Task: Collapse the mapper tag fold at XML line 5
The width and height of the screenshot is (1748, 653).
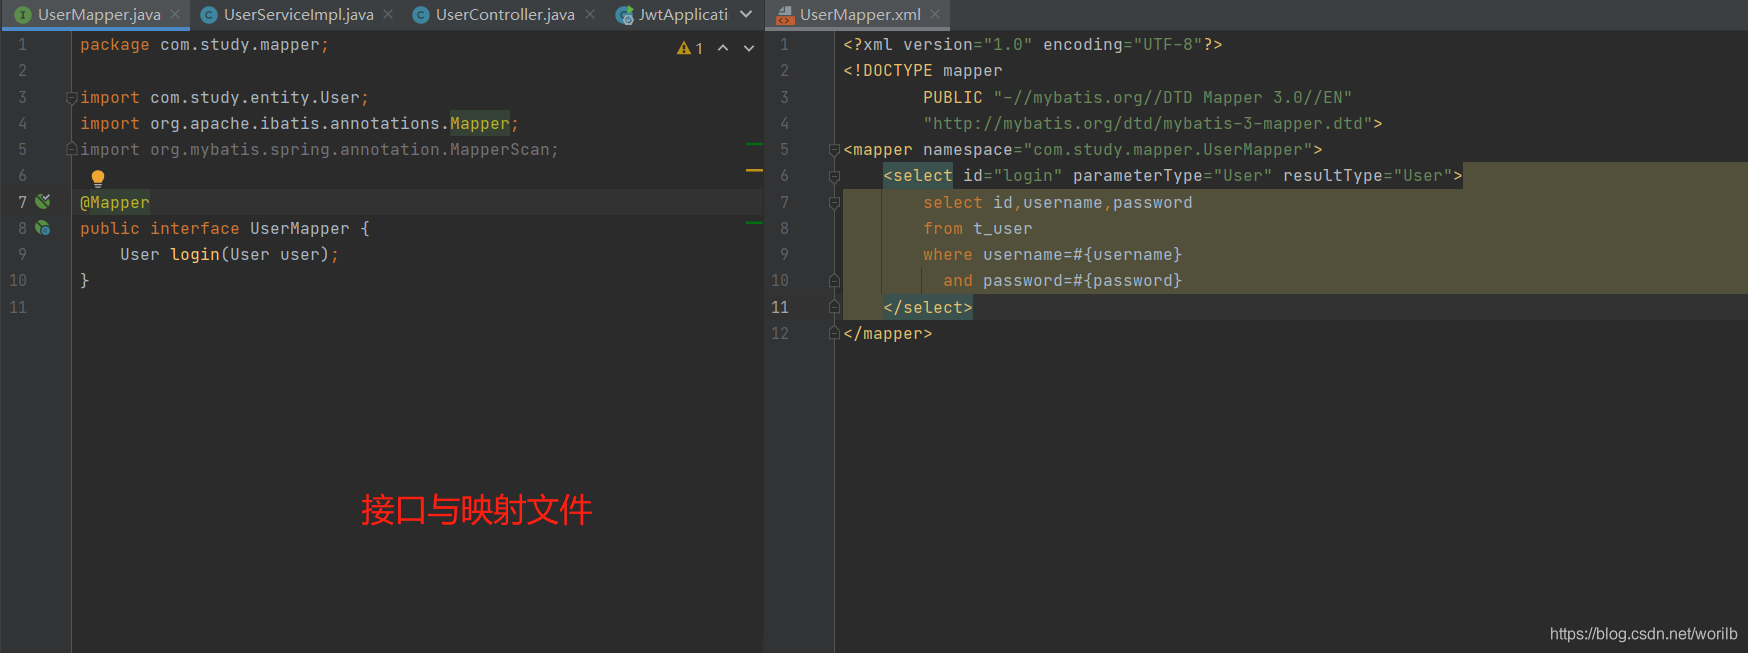Action: point(834,150)
